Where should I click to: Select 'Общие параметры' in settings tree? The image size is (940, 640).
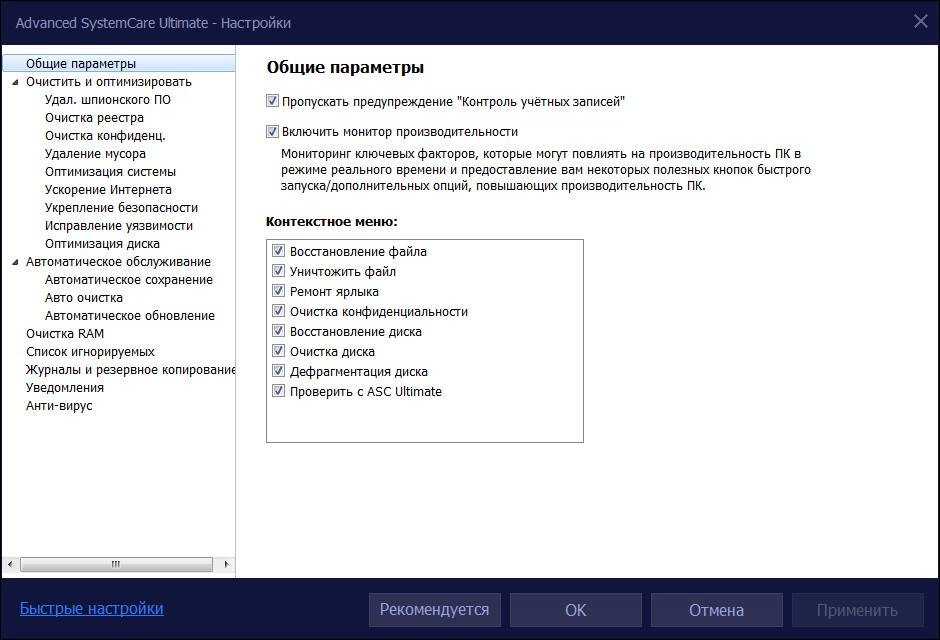(x=81, y=64)
